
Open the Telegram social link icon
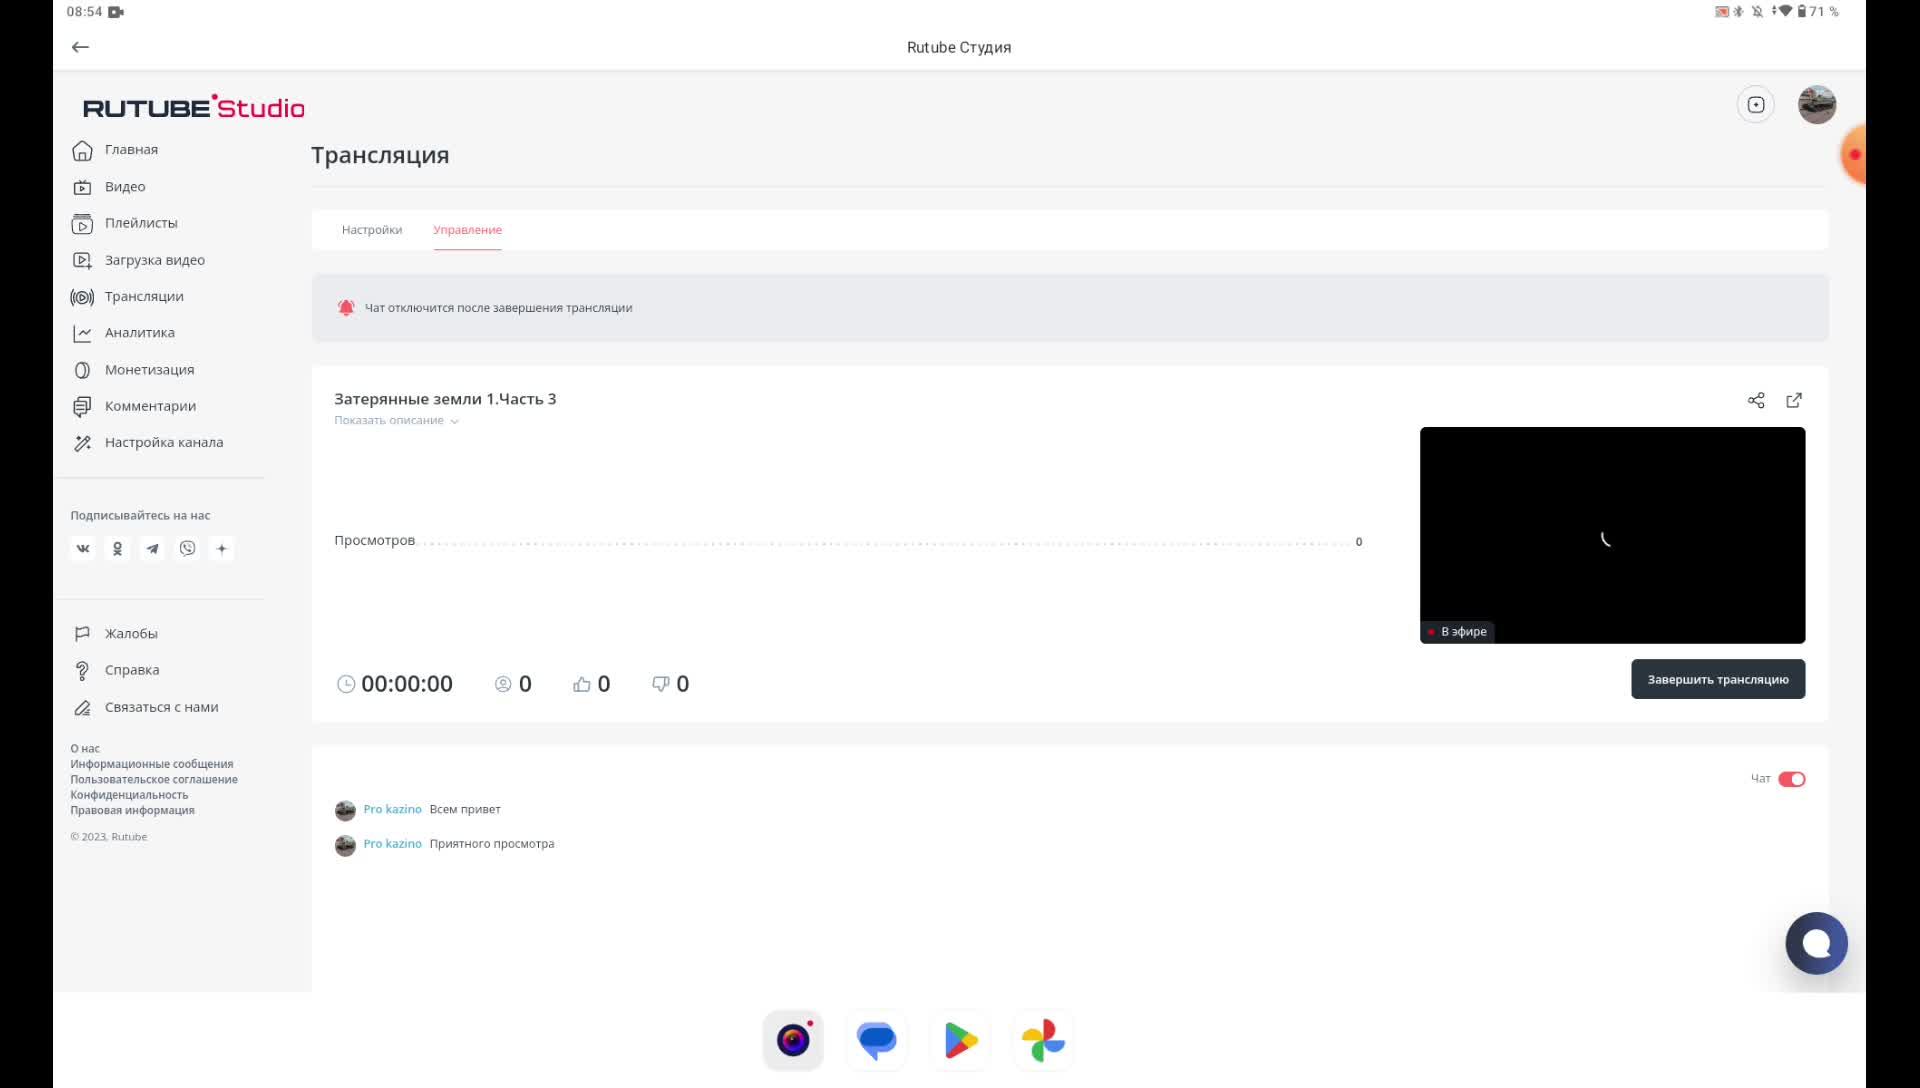(x=152, y=548)
